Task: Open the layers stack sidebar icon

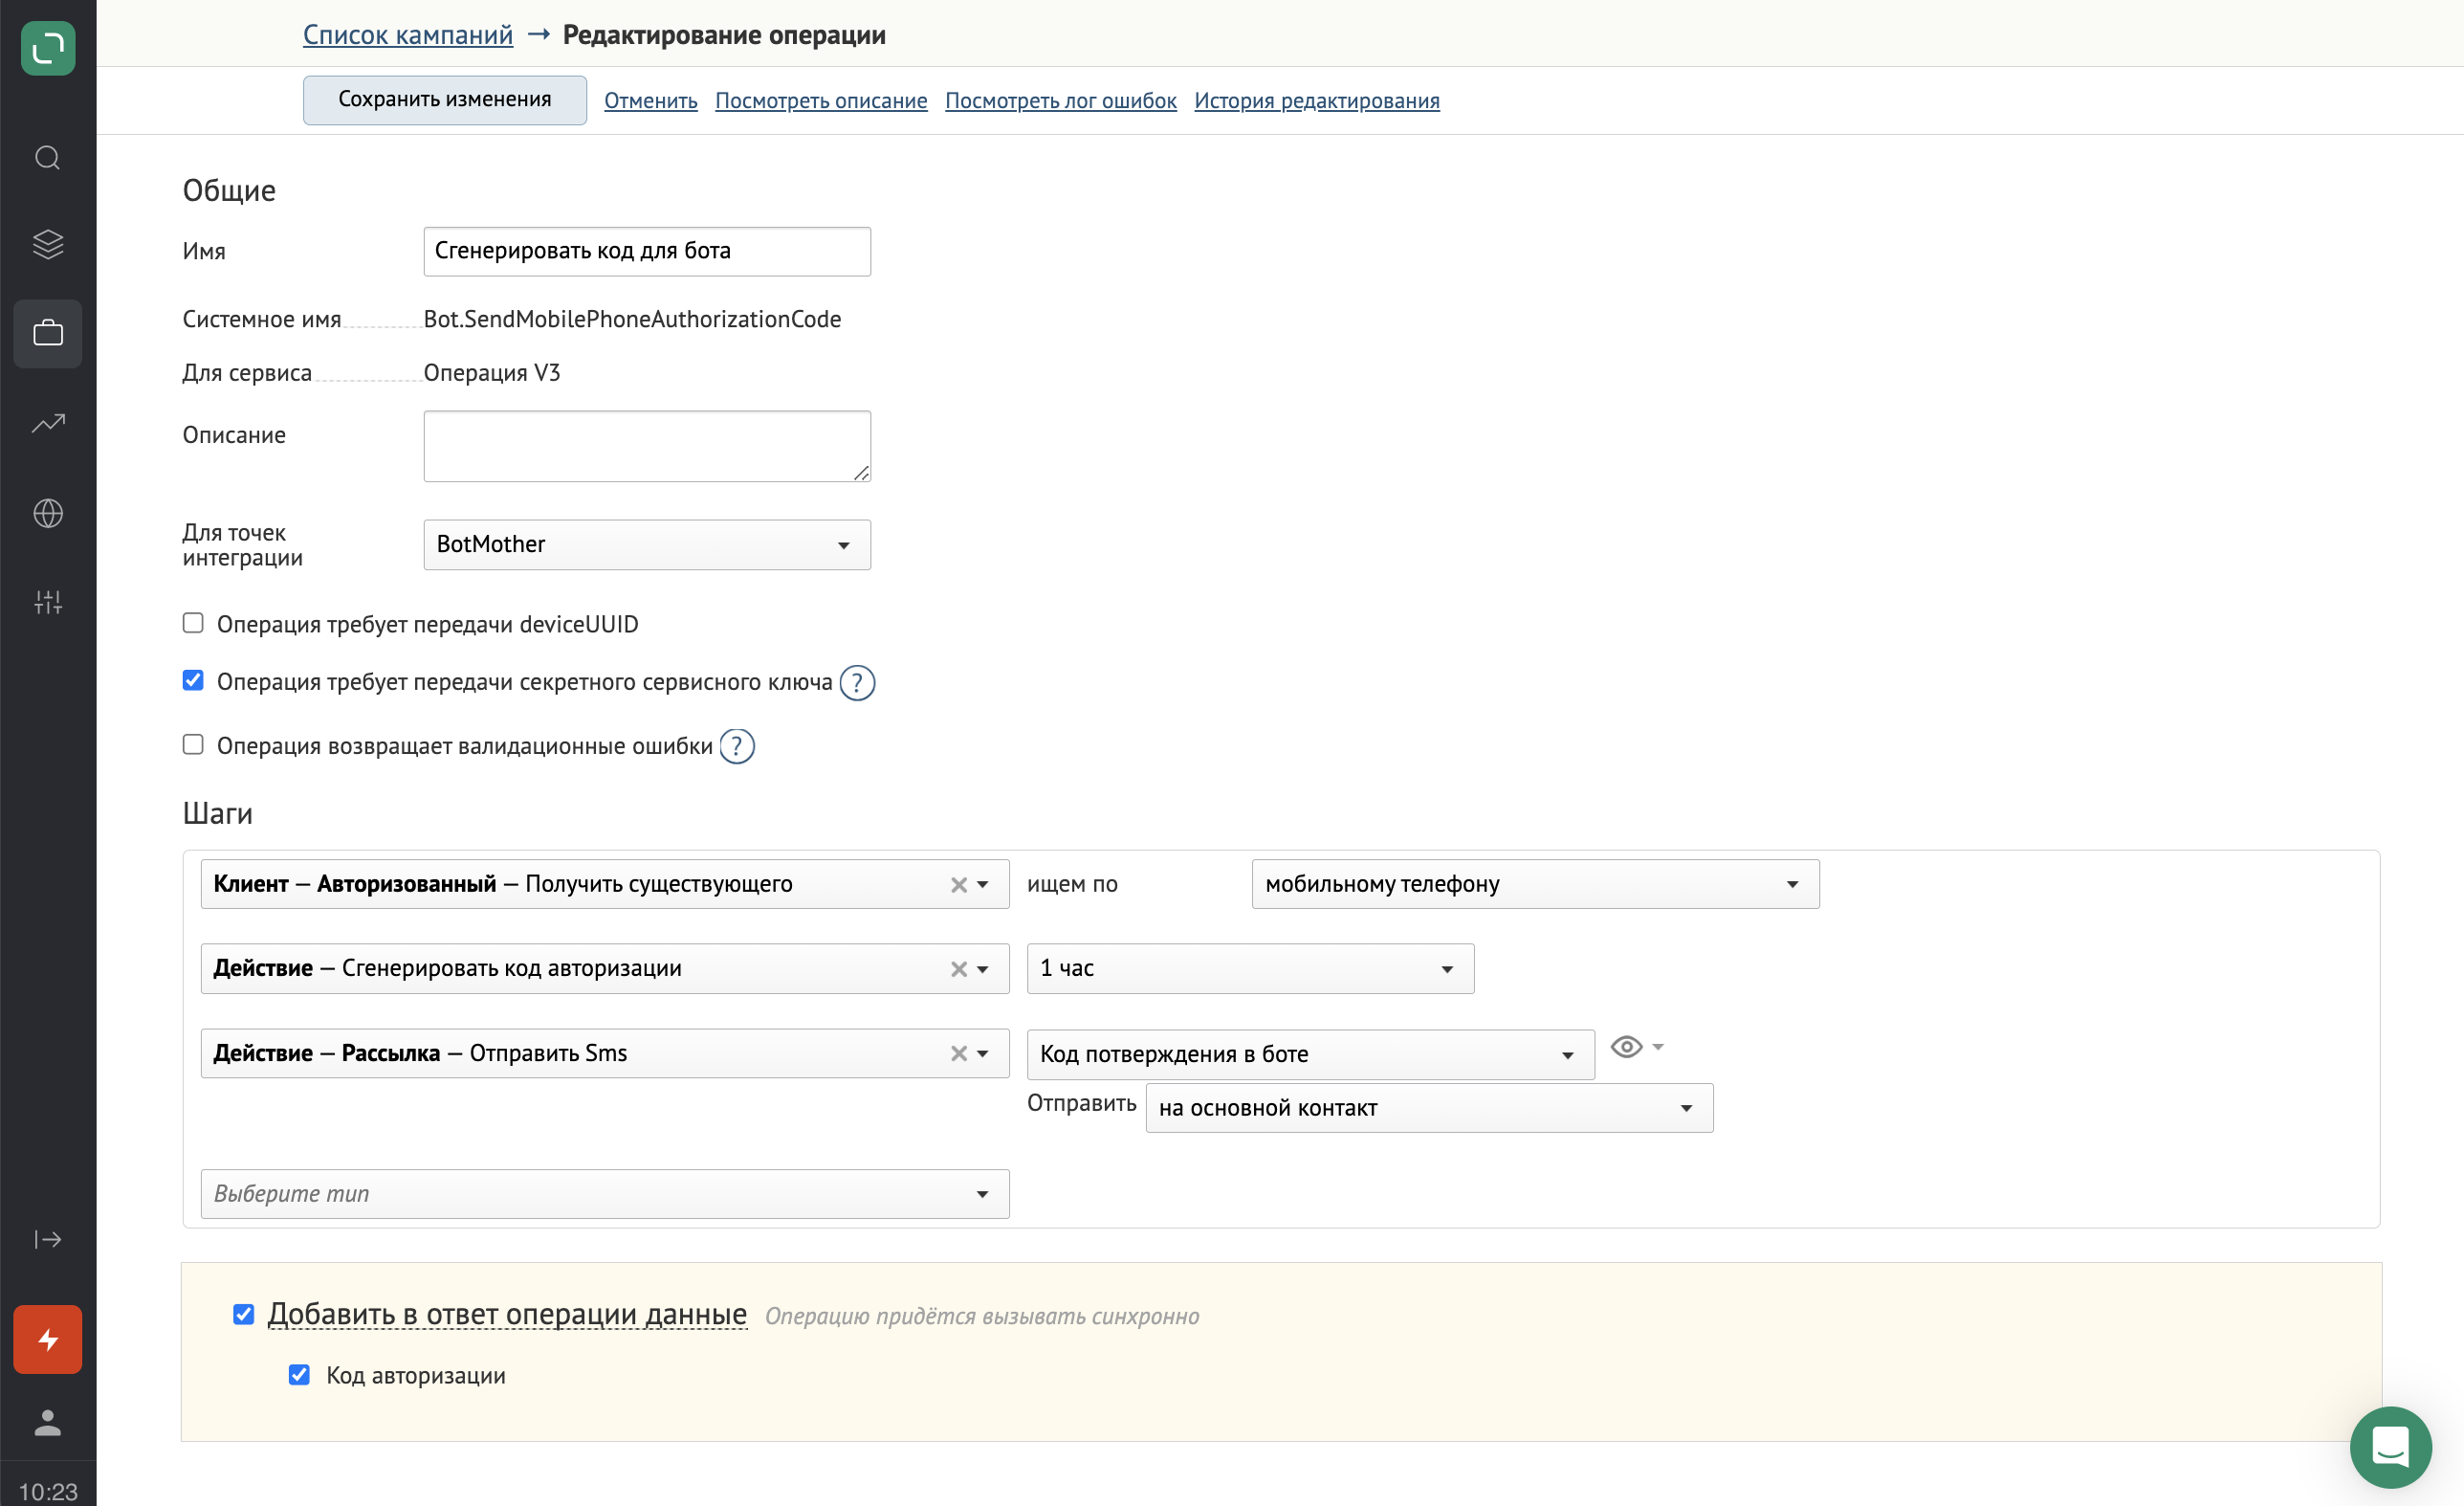Action: pyautogui.click(x=48, y=244)
